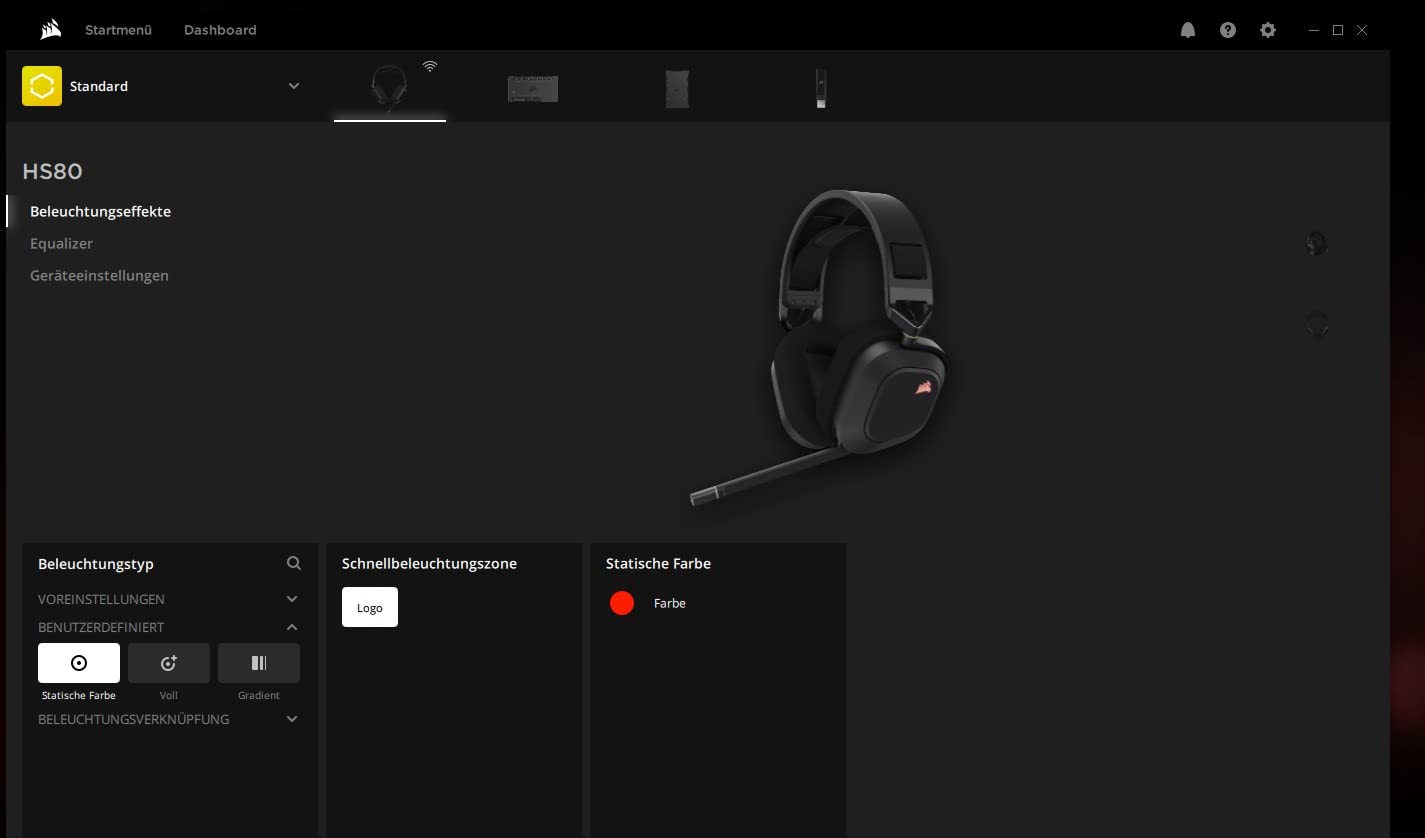Maximize the iCUE window
Viewport: 1425px width, 838px height.
1338,30
